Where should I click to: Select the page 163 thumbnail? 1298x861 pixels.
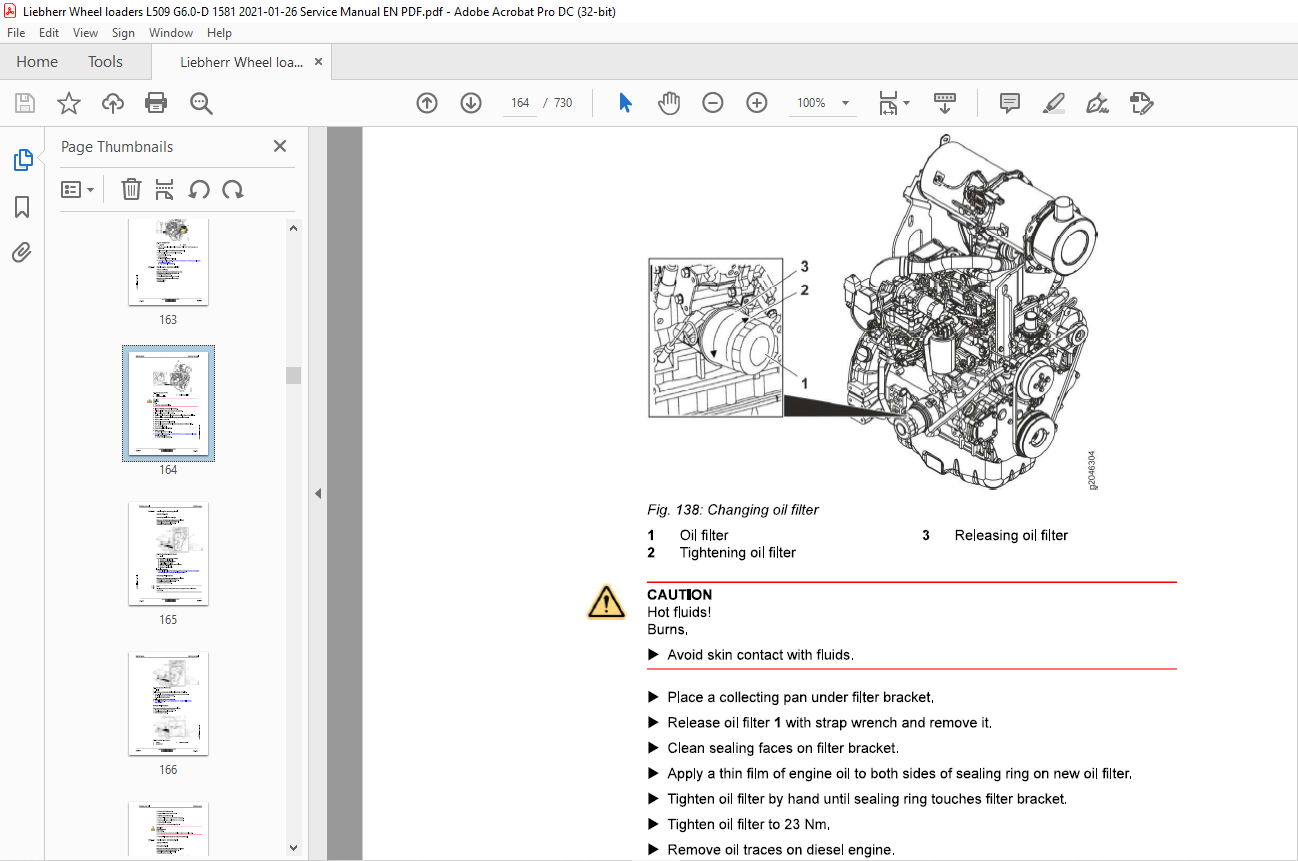click(x=168, y=261)
